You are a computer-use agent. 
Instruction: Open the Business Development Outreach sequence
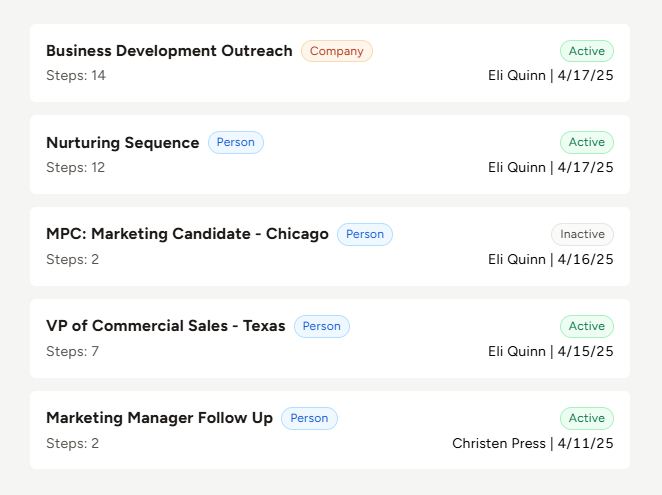pyautogui.click(x=169, y=51)
